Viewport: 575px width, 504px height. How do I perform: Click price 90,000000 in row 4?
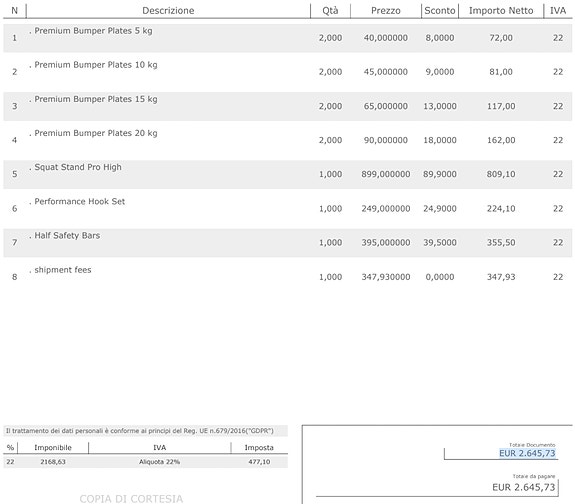385,140
